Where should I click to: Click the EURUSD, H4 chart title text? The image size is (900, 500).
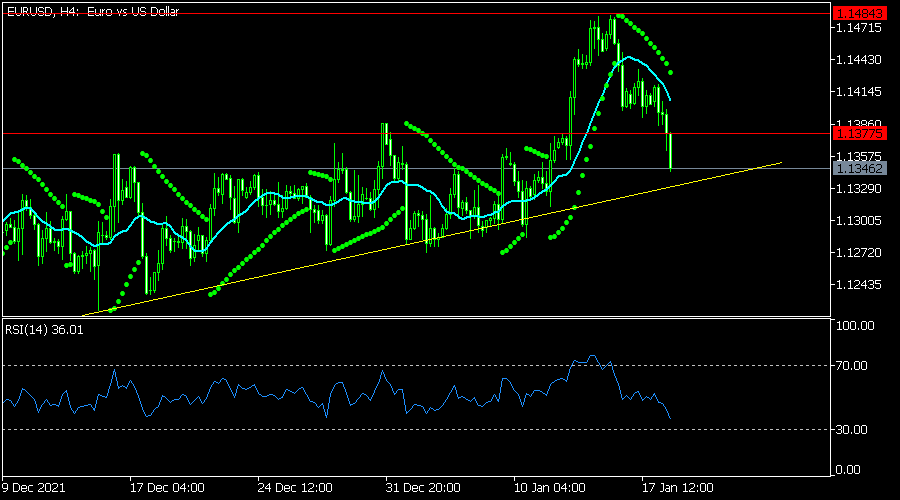(93, 11)
